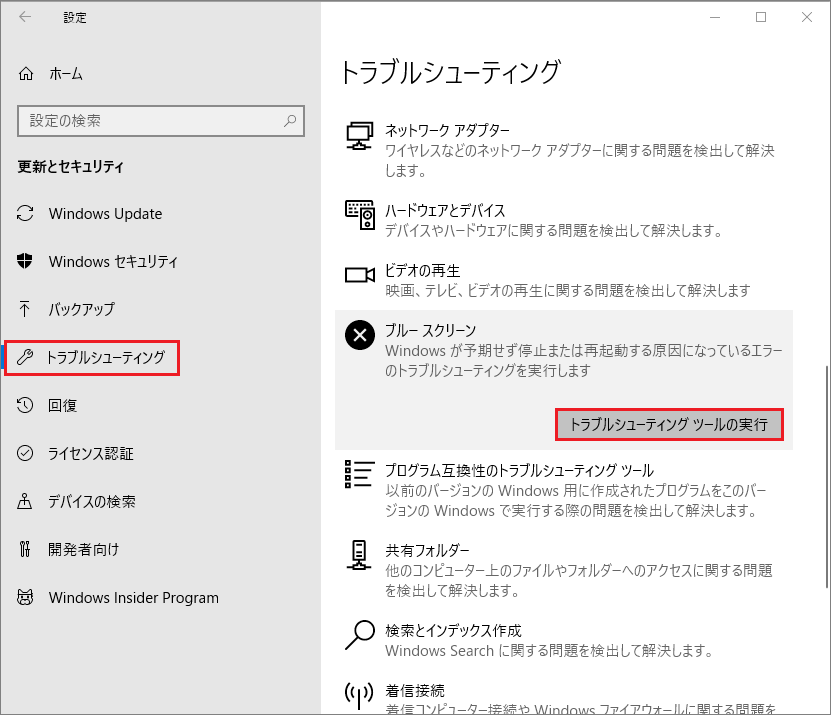Select the Search and Indexing magnifier icon
Viewport: 831px width, 715px height.
click(359, 635)
